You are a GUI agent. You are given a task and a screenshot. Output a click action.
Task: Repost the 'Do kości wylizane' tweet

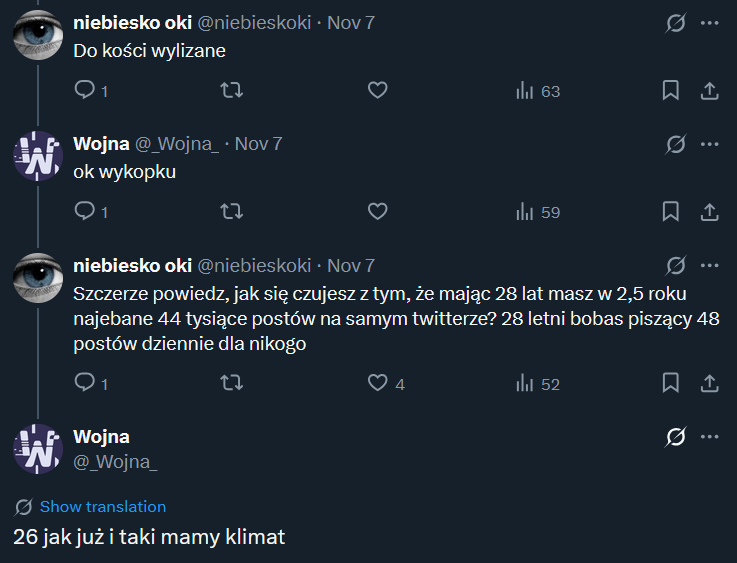pyautogui.click(x=231, y=91)
